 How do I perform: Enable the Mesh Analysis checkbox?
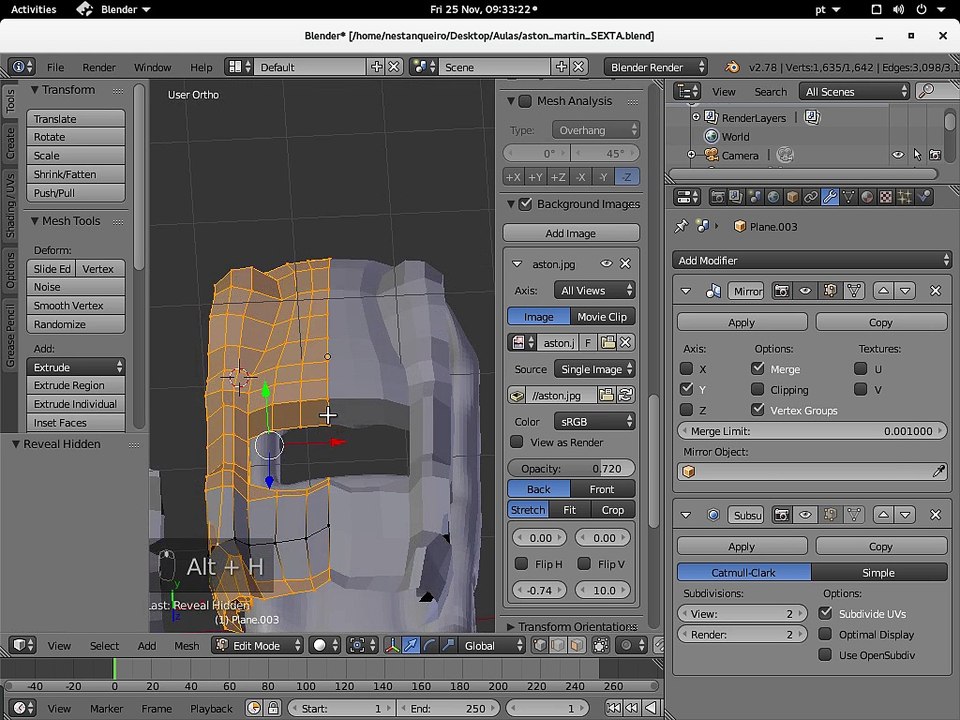[x=525, y=101]
